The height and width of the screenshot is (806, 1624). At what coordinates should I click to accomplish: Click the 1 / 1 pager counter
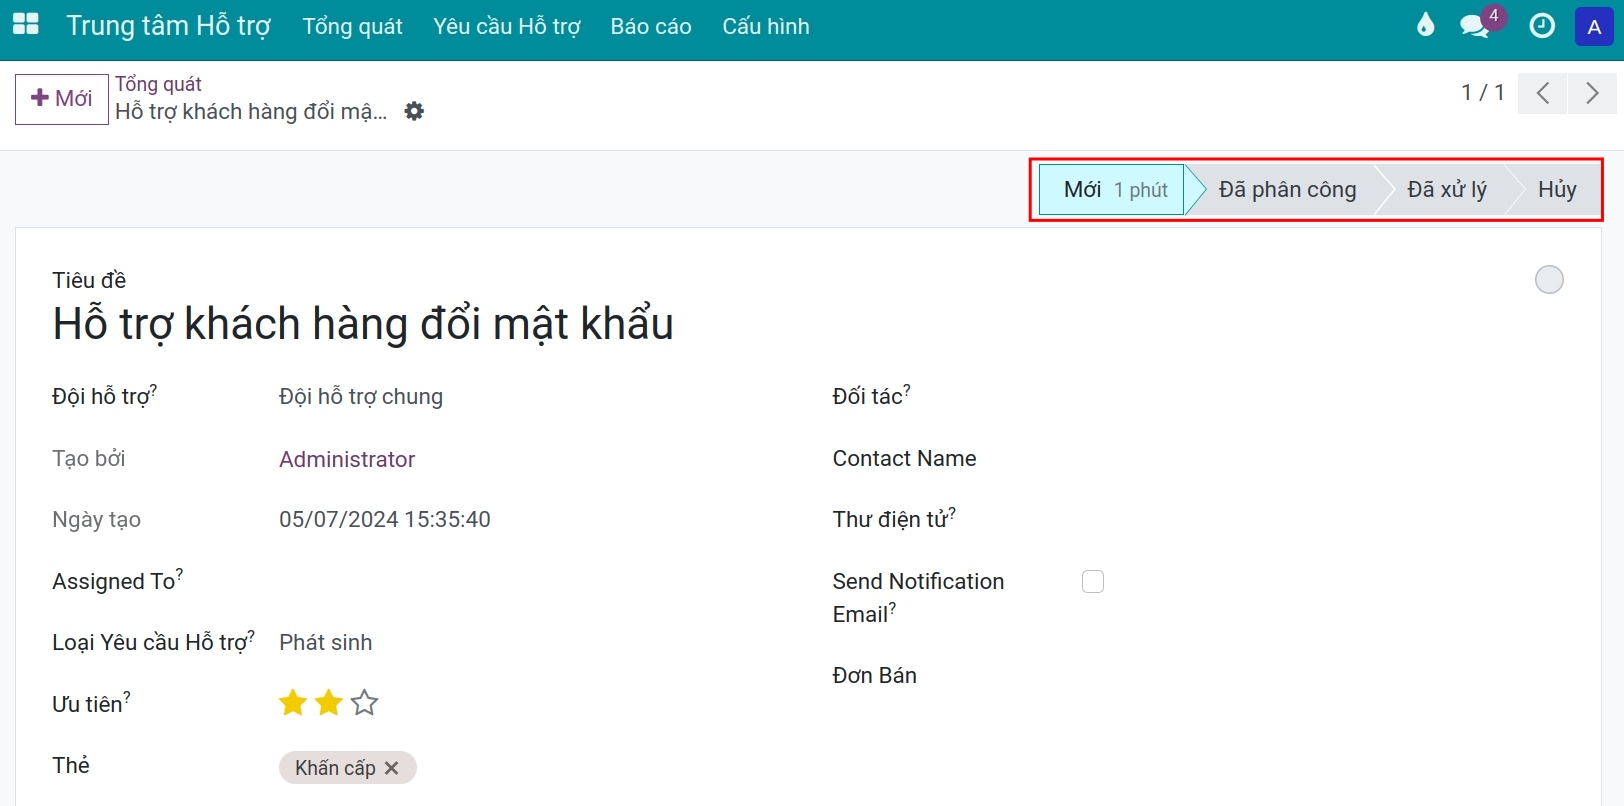coord(1483,93)
